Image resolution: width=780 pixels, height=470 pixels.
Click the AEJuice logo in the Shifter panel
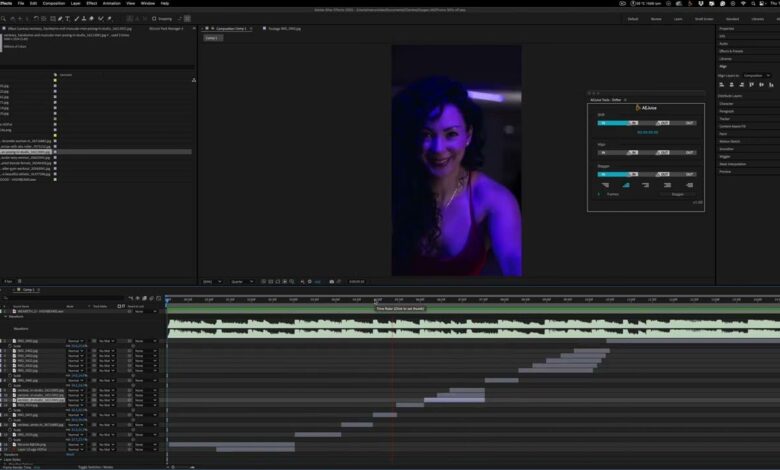pos(646,108)
